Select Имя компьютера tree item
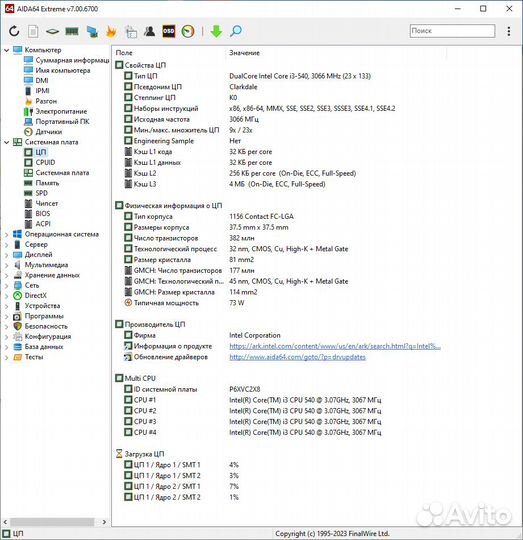Viewport: 523px width, 540px height. coord(57,71)
